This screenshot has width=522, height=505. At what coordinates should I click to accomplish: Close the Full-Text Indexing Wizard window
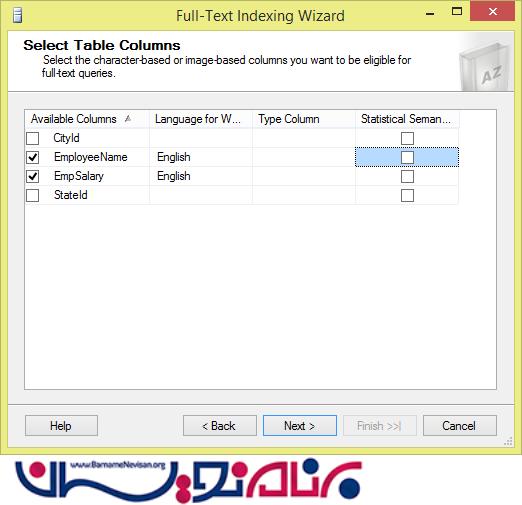pos(492,12)
